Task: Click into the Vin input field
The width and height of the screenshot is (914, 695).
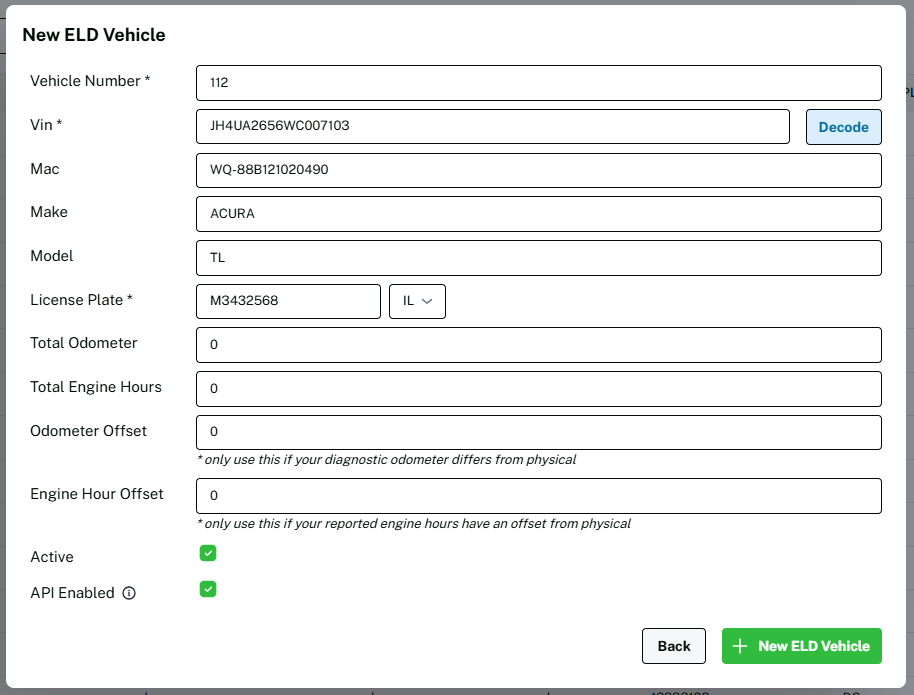Action: point(493,127)
